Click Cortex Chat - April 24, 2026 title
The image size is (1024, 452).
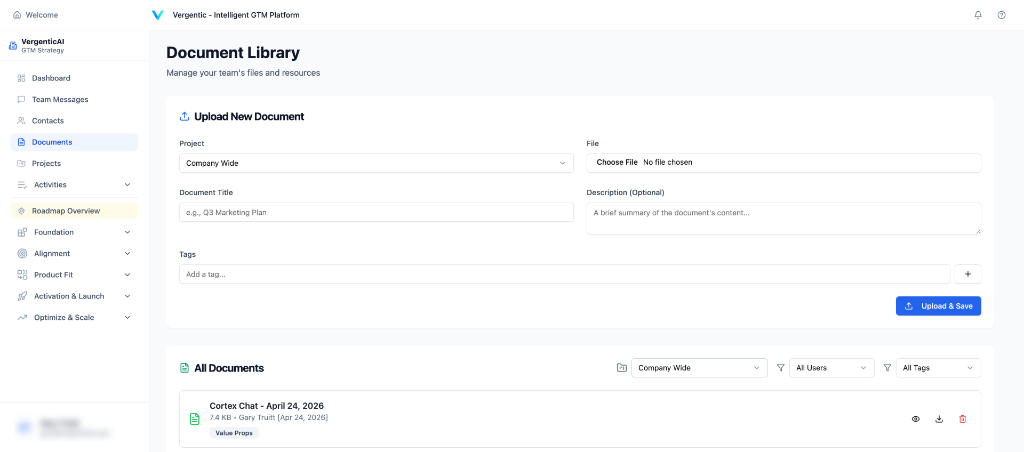coord(266,406)
